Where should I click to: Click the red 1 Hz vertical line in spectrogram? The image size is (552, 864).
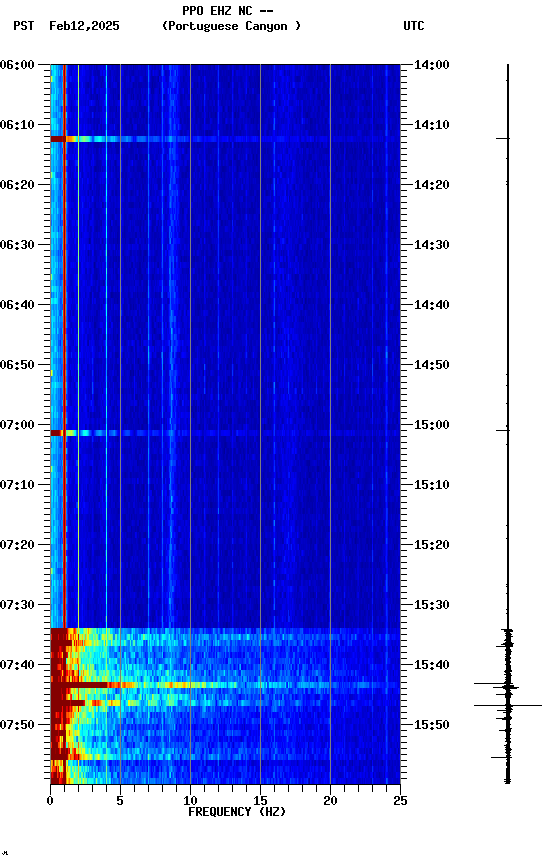pyautogui.click(x=64, y=346)
